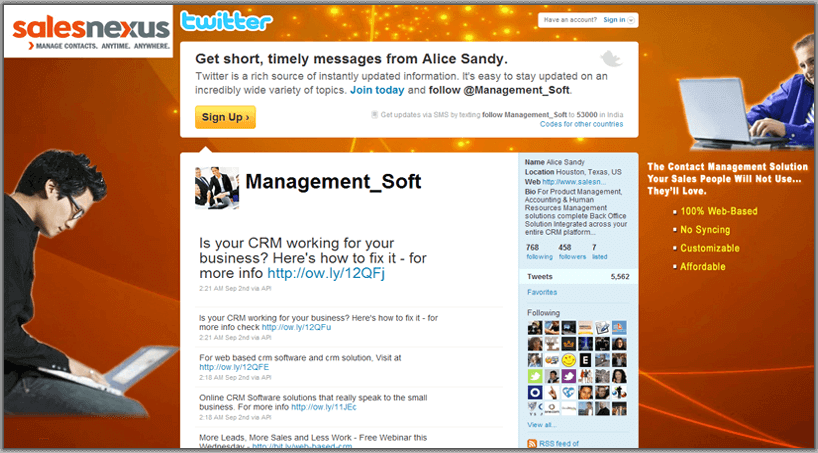Click the 100% Web-Based bullet text
The height and width of the screenshot is (453, 818).
click(719, 211)
